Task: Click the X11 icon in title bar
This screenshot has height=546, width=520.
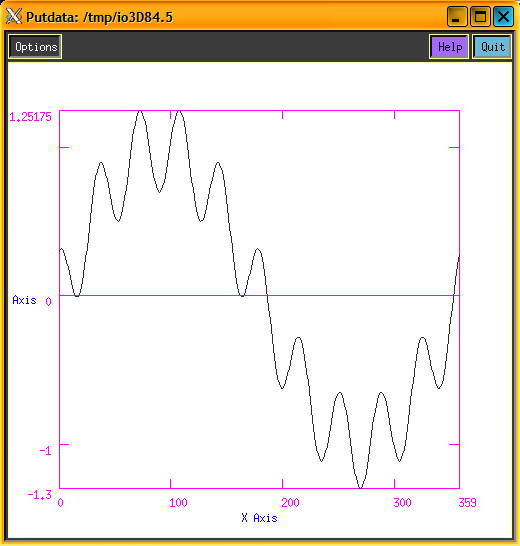Action: pyautogui.click(x=14, y=17)
